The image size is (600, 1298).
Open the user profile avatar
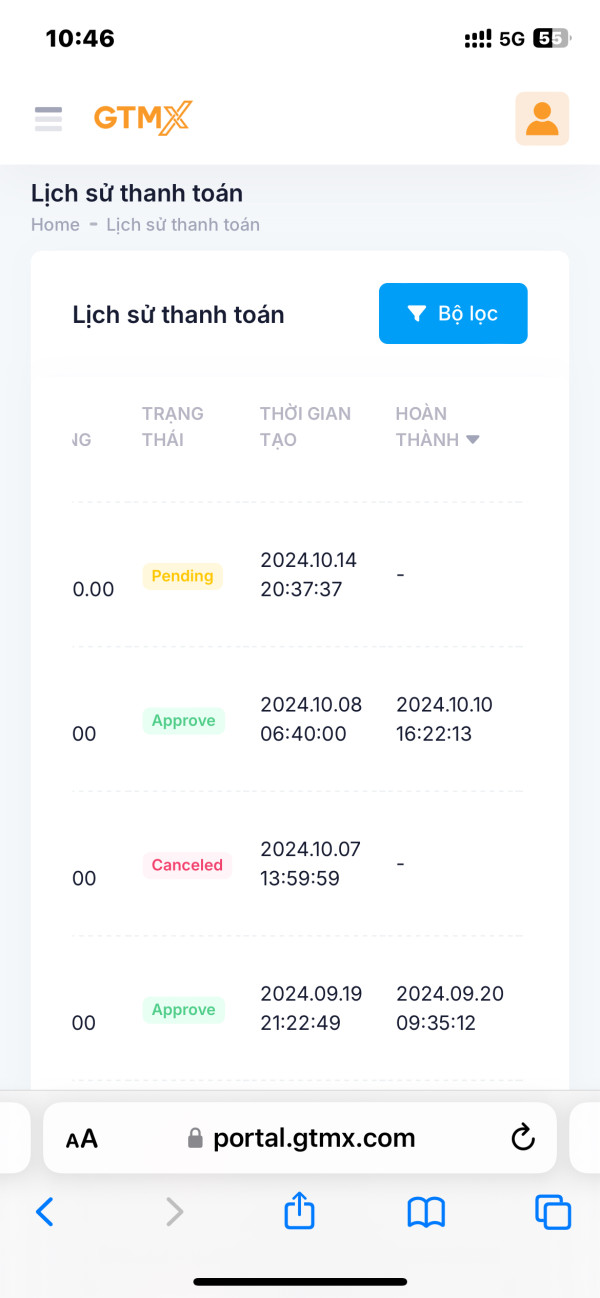pyautogui.click(x=542, y=119)
